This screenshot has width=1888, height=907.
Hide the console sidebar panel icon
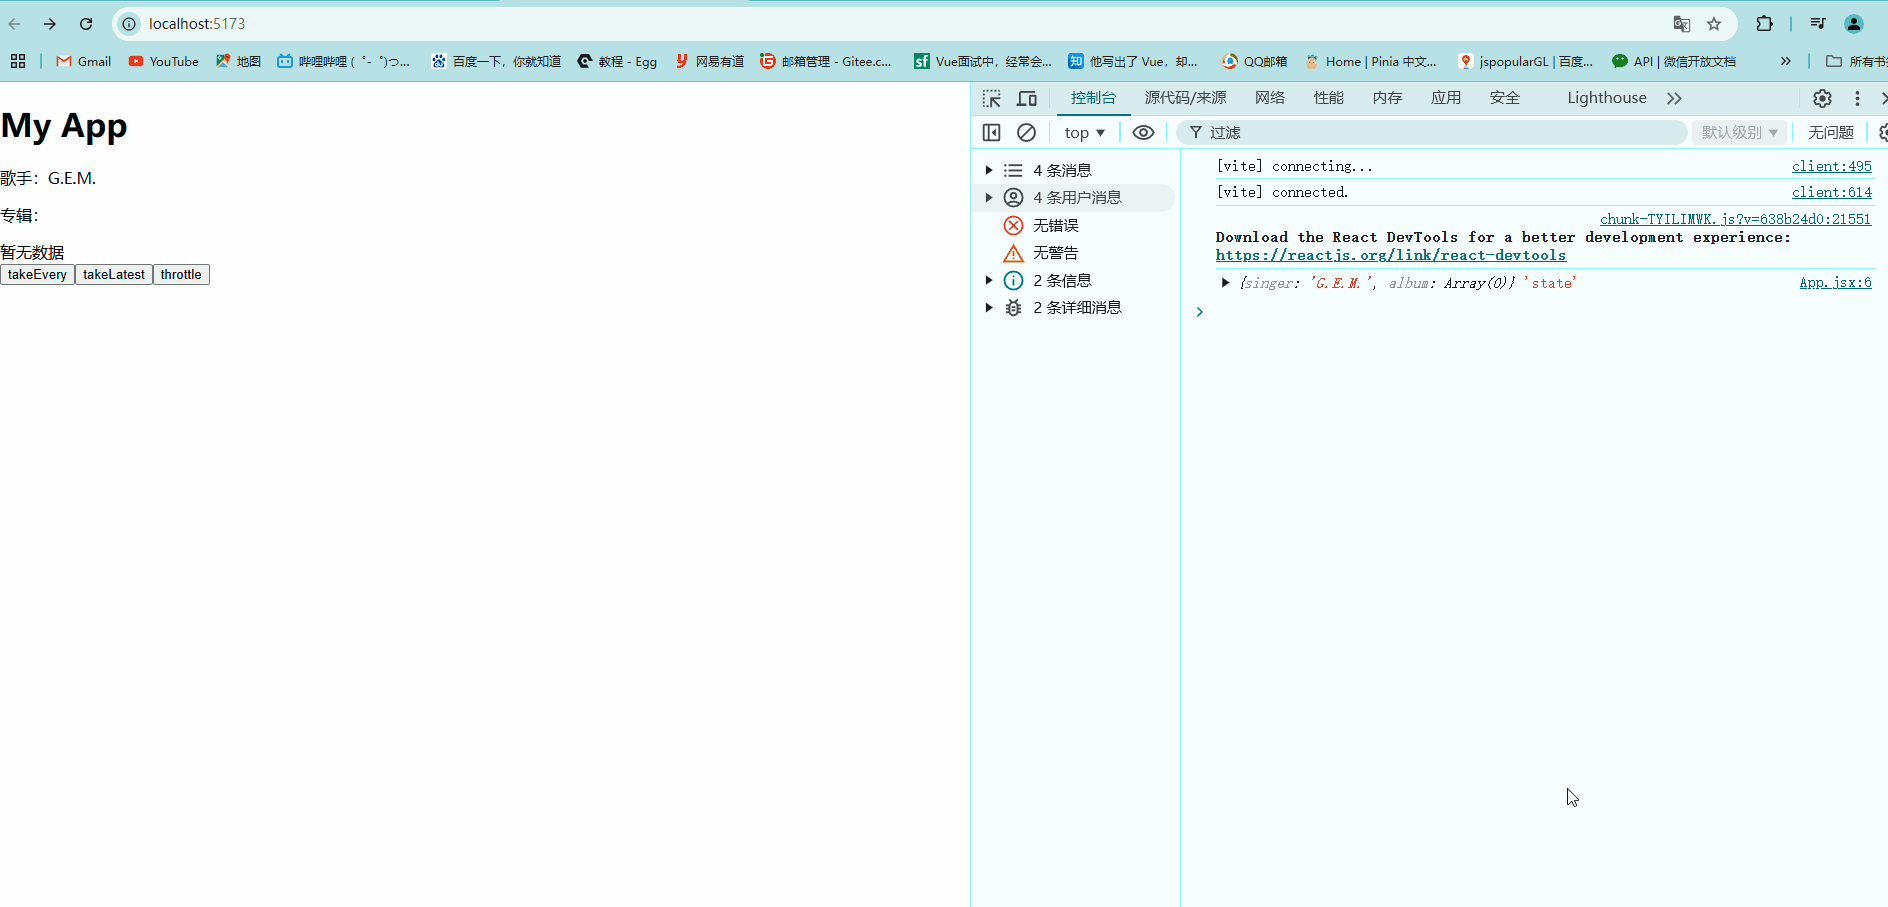[992, 131]
